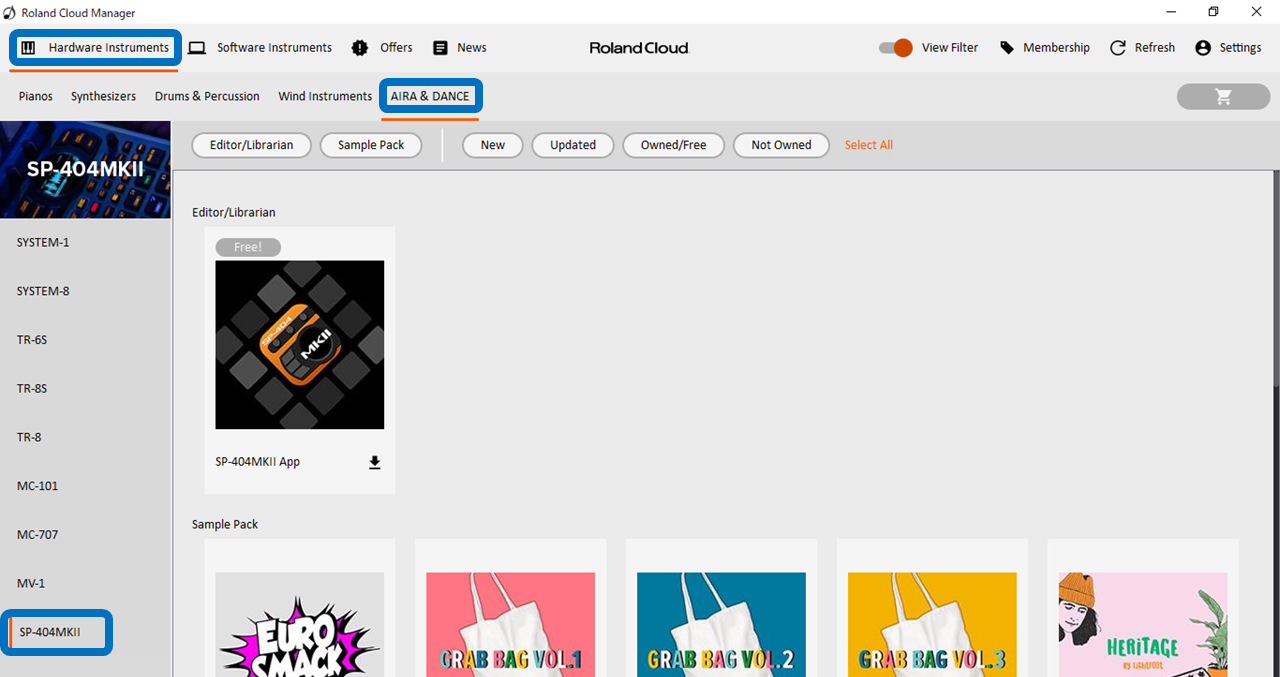This screenshot has width=1280, height=677.
Task: Open Grab Bag Vol.1 sample pack
Action: coord(511,625)
